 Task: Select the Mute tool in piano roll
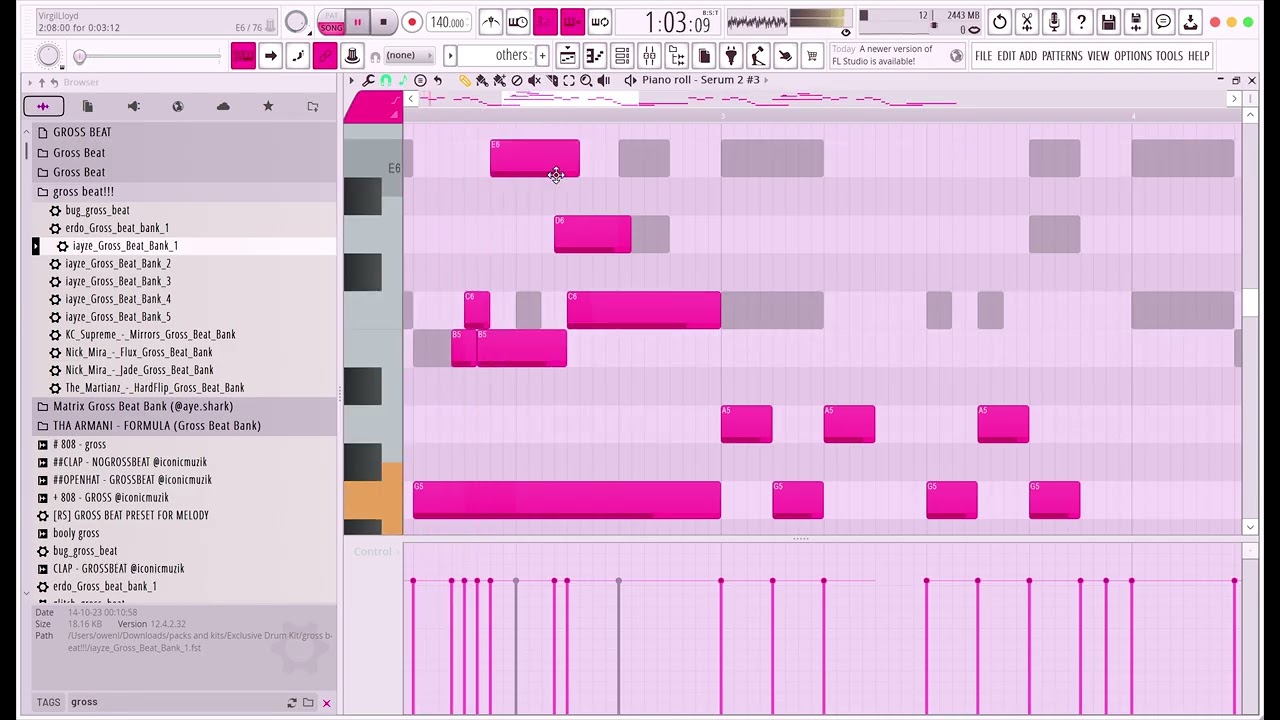[534, 80]
